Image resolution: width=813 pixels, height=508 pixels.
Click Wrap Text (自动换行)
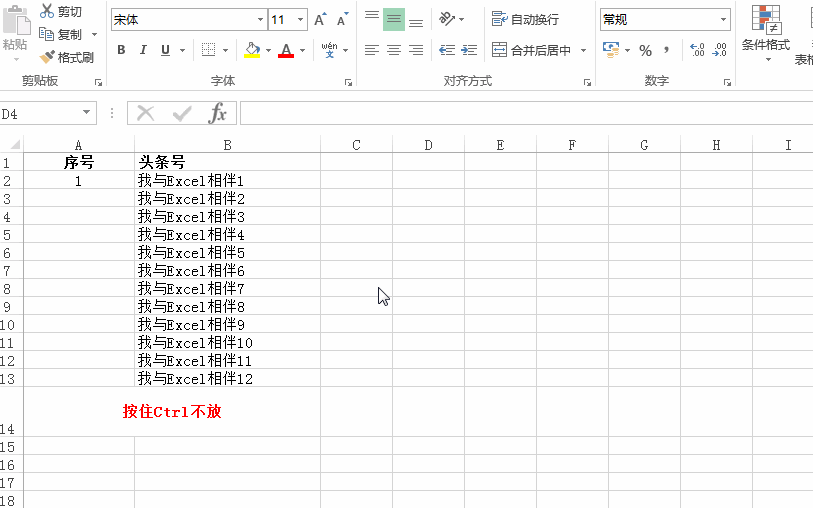525,19
